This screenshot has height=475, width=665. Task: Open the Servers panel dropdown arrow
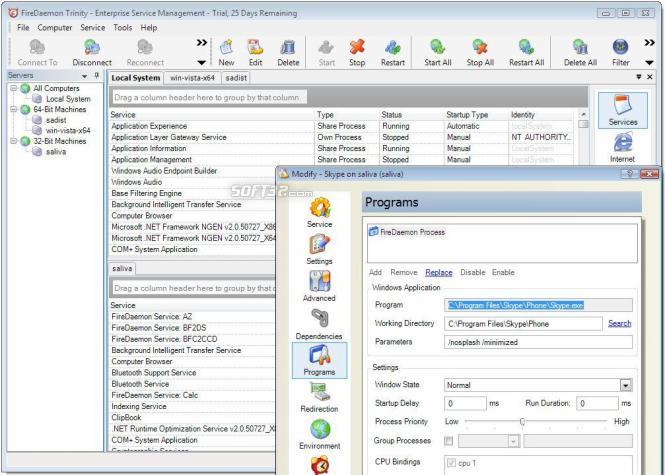(x=84, y=76)
